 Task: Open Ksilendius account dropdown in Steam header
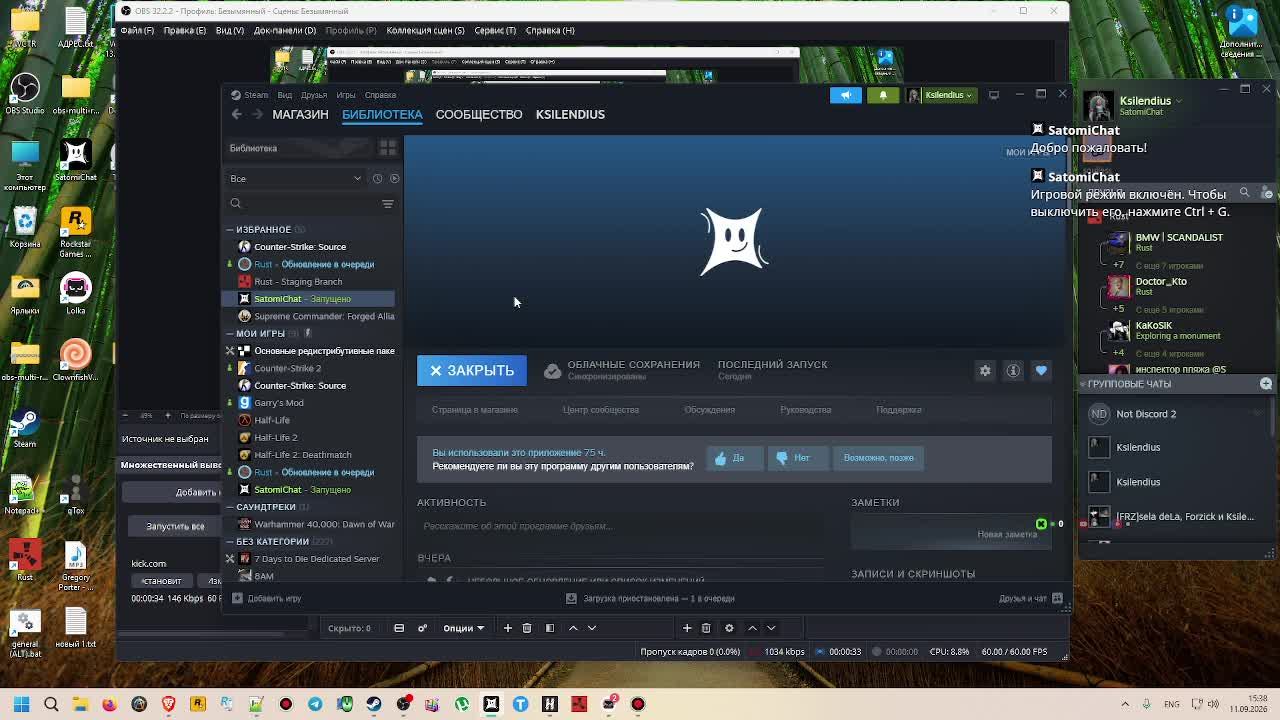point(940,95)
